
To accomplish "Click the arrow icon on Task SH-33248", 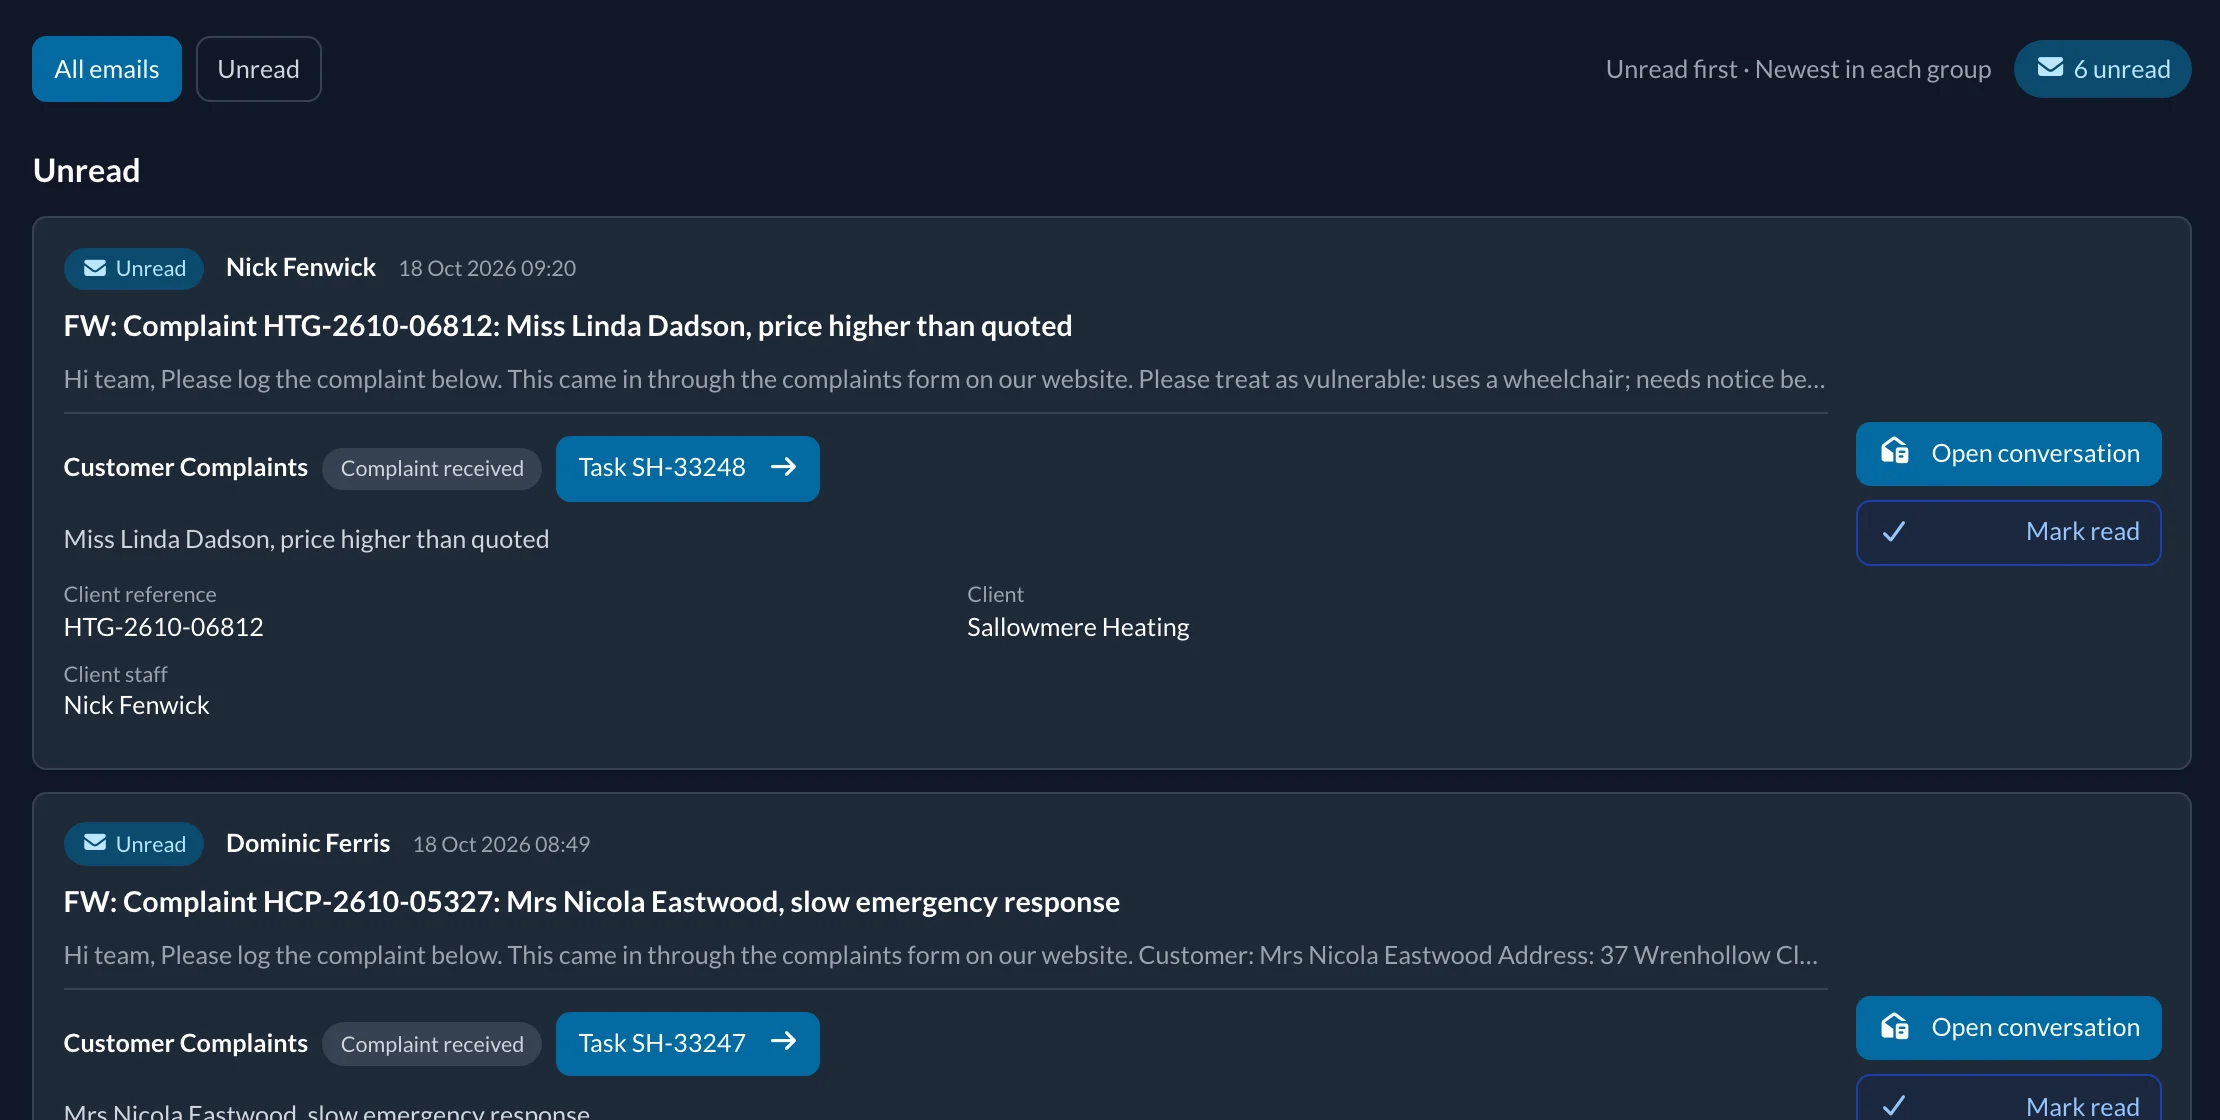I will point(783,467).
